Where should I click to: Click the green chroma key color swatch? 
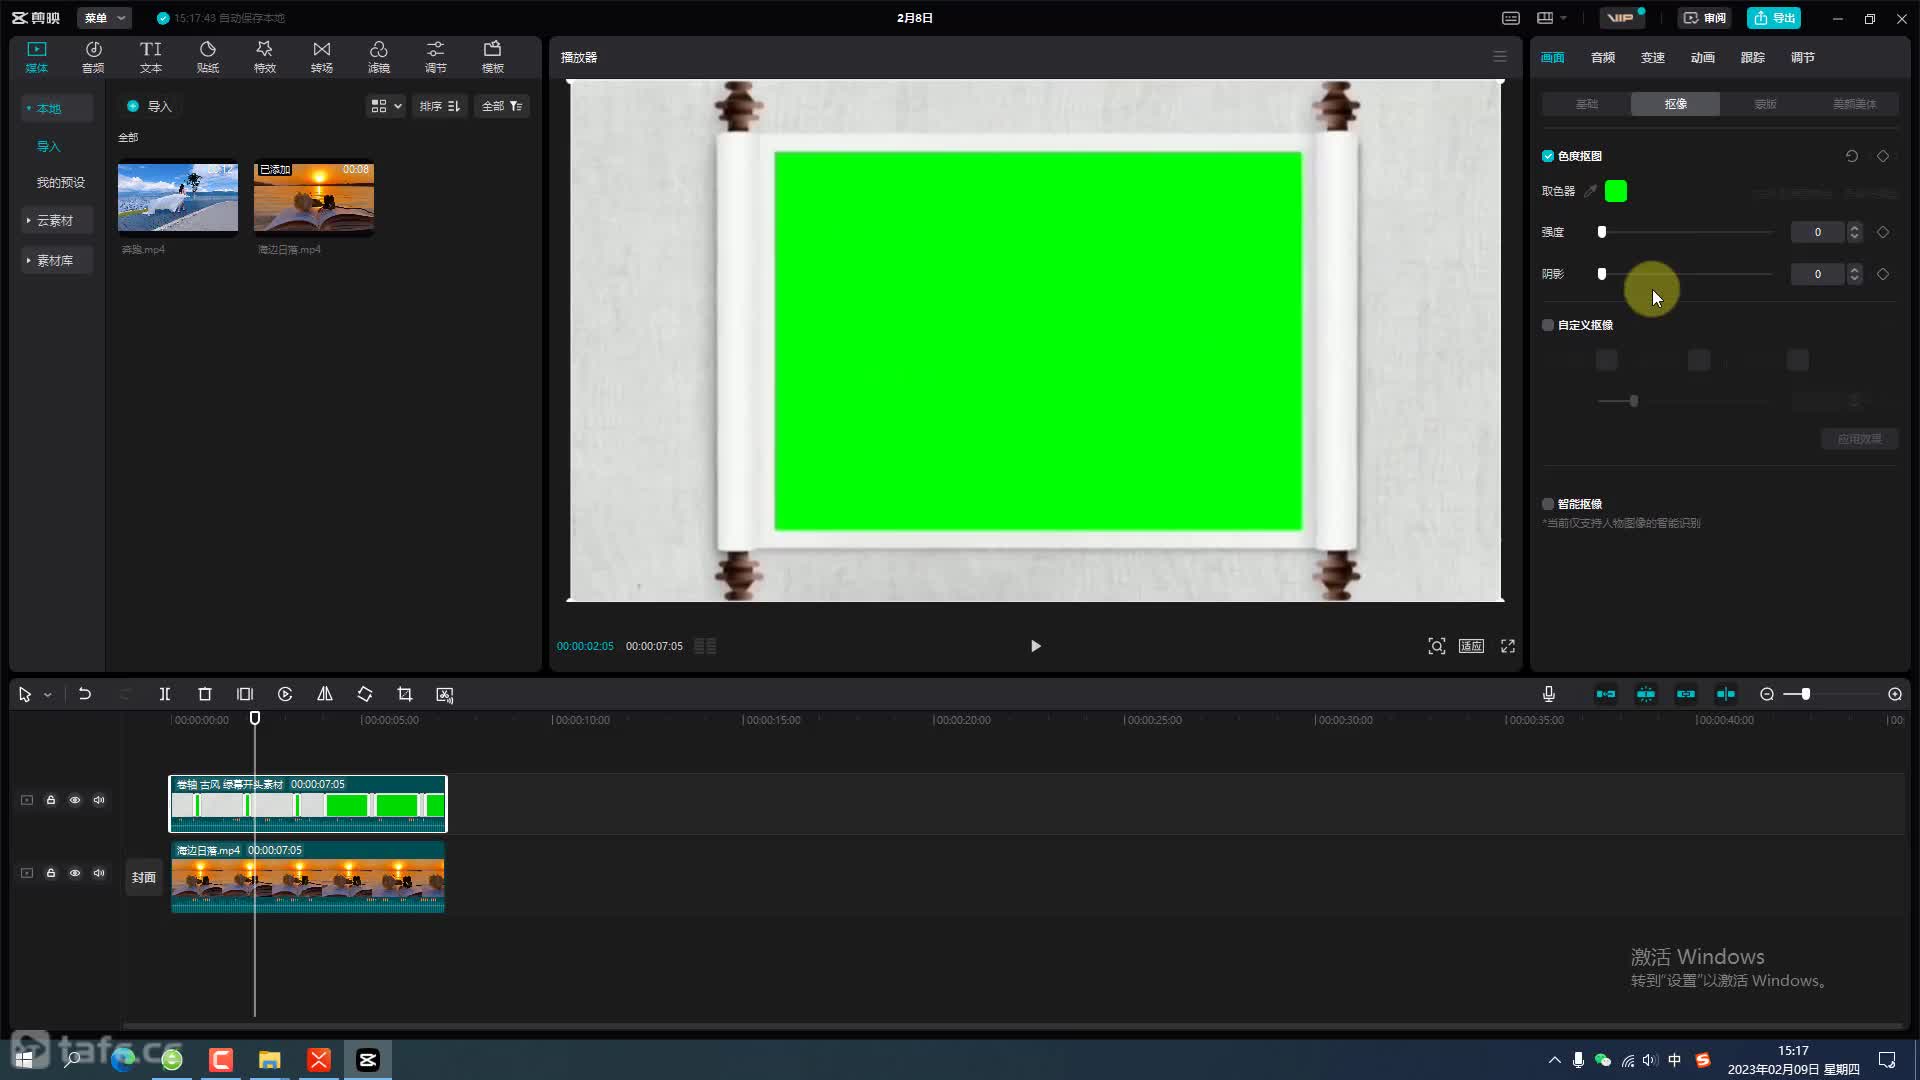click(1616, 191)
